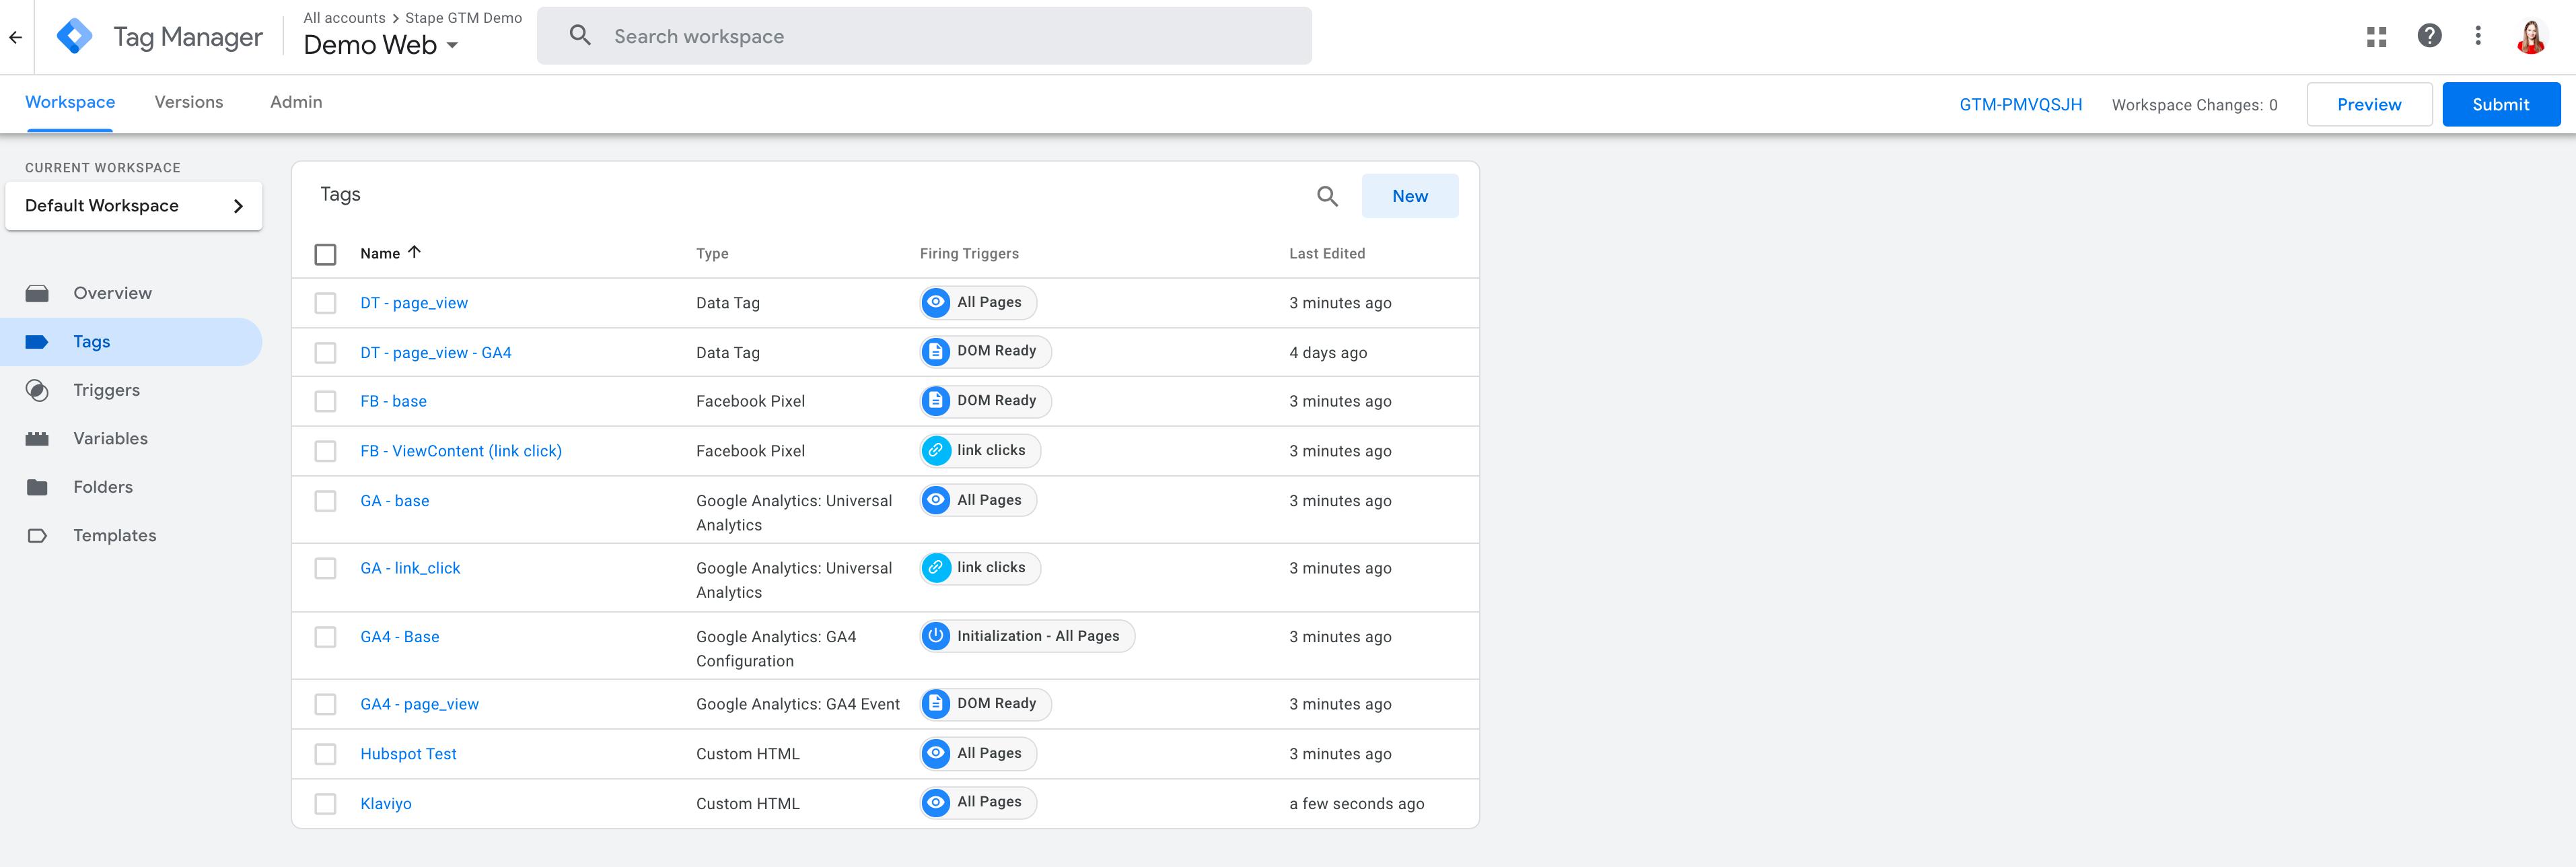Viewport: 2576px width, 867px height.
Task: Open the Demo Web container dropdown
Action: pos(381,45)
